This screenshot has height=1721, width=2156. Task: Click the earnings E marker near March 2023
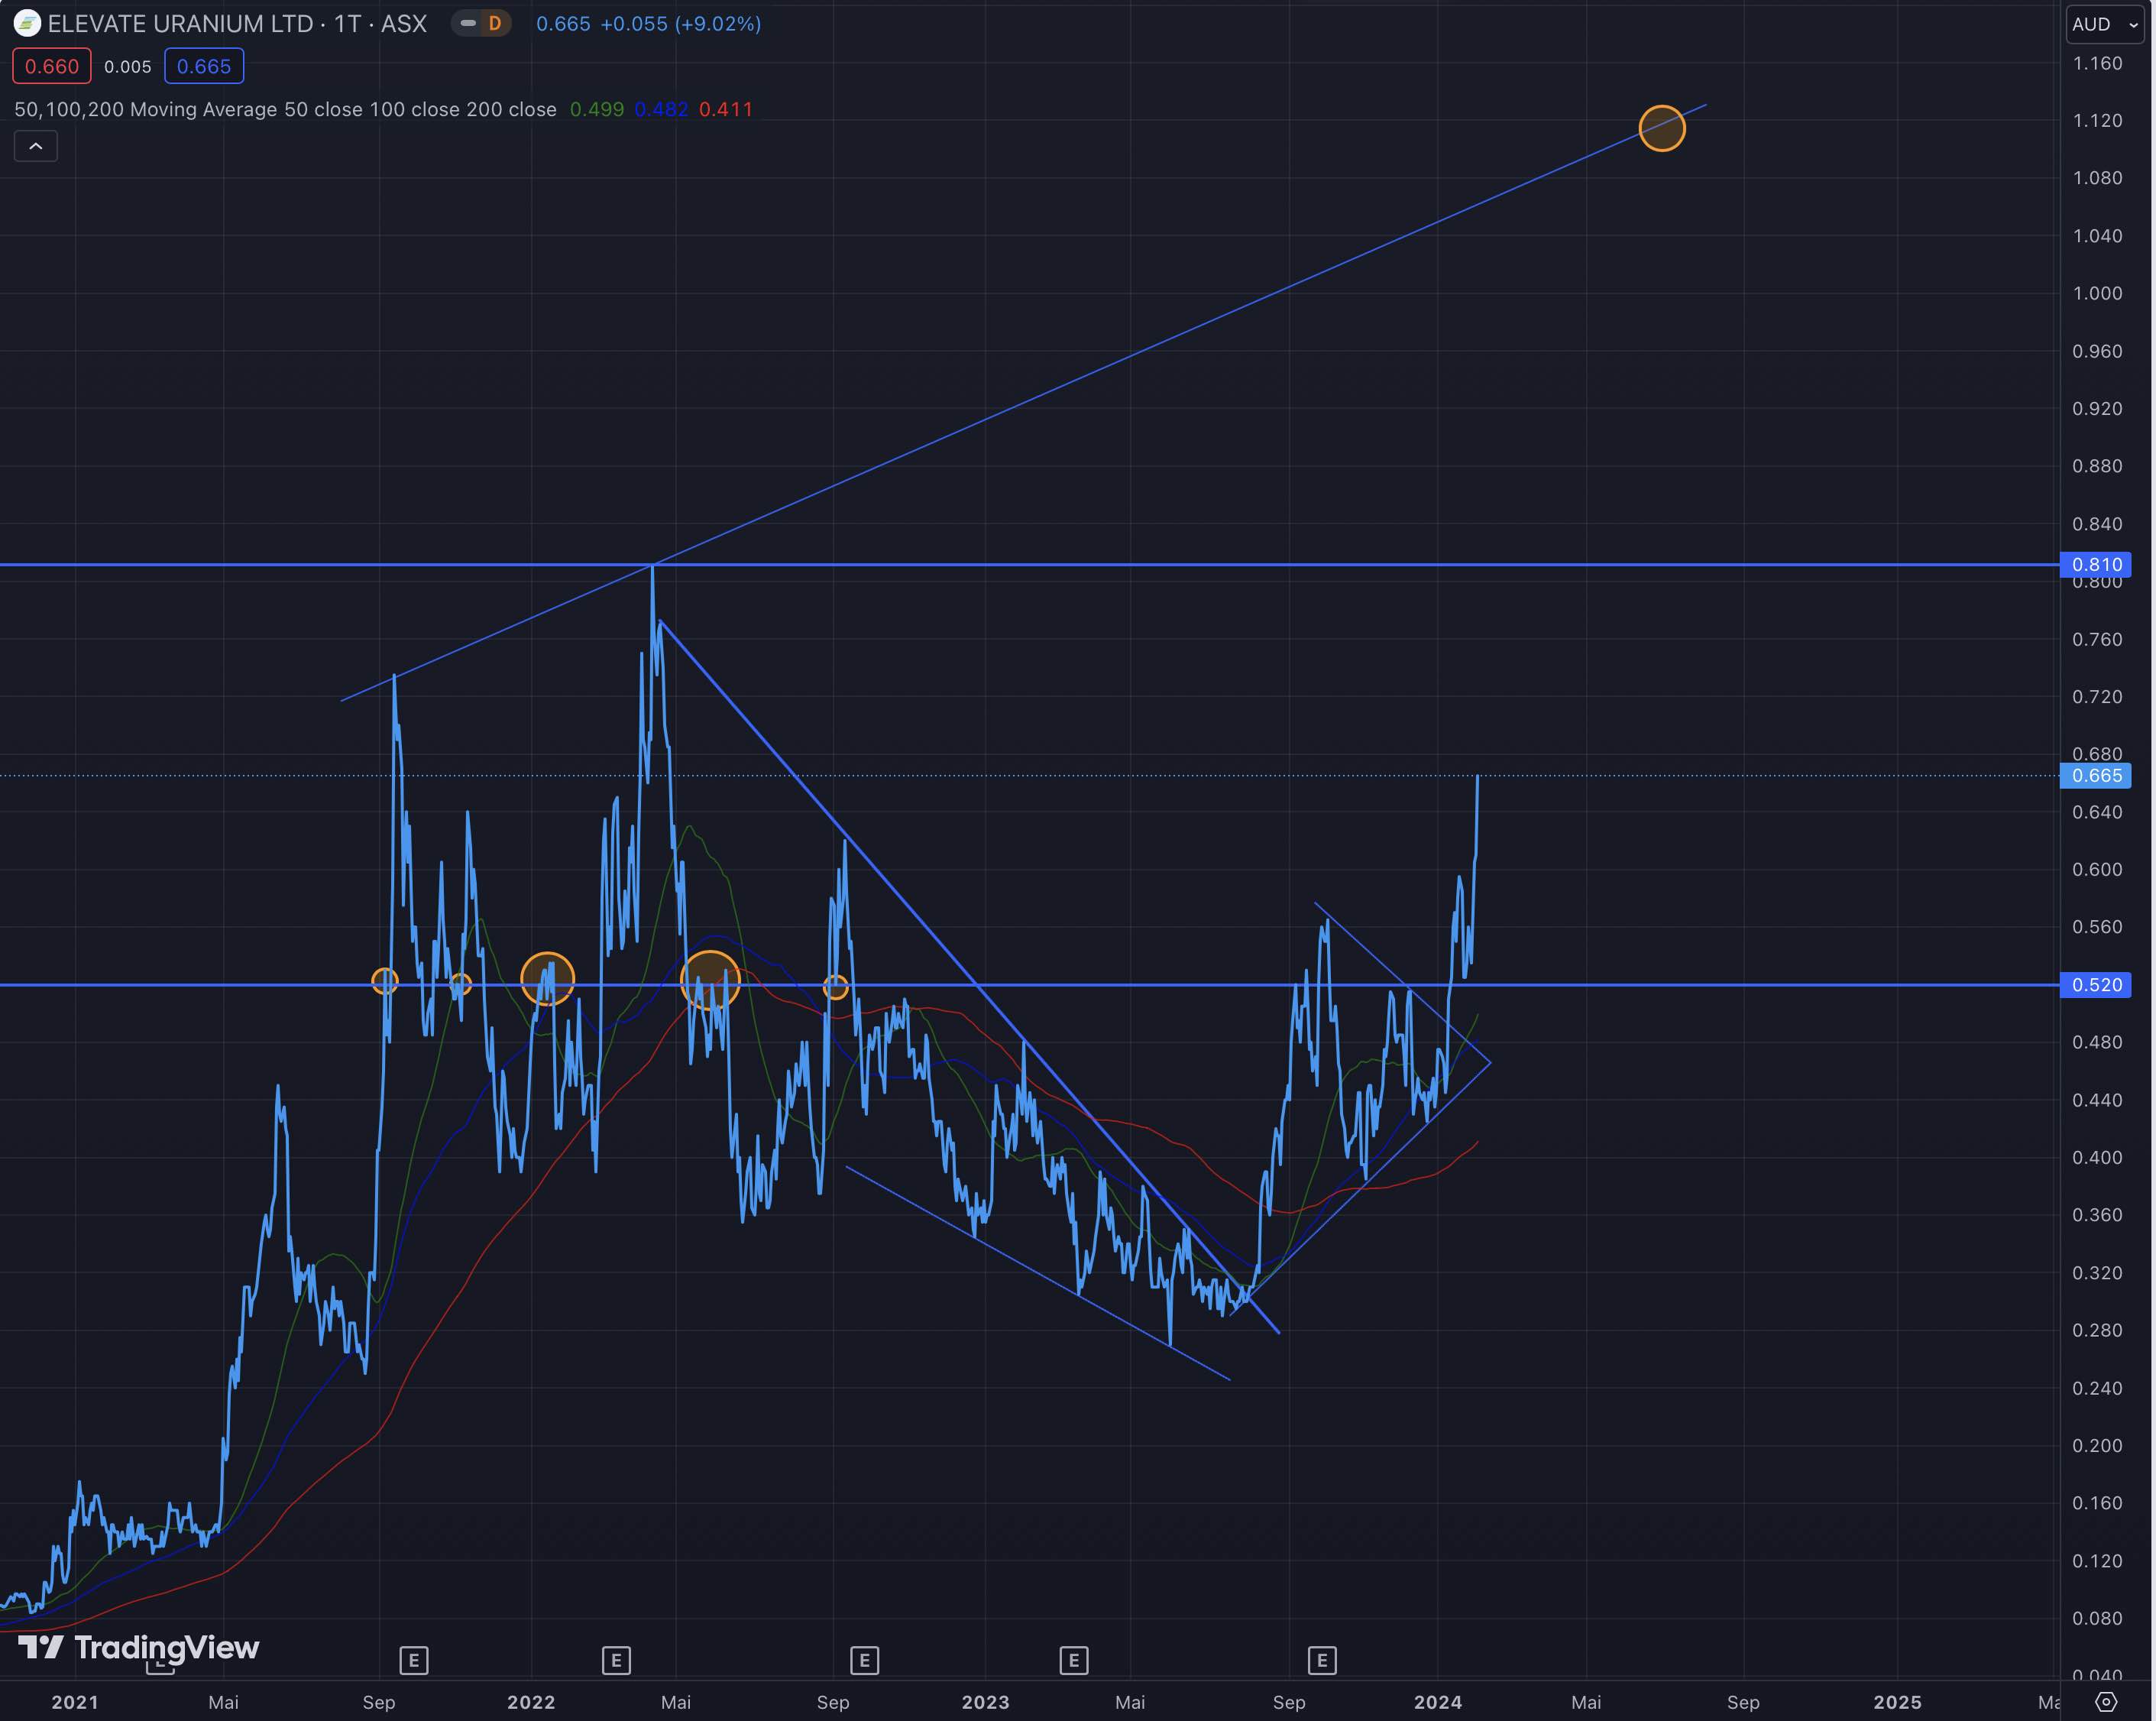[1073, 1661]
